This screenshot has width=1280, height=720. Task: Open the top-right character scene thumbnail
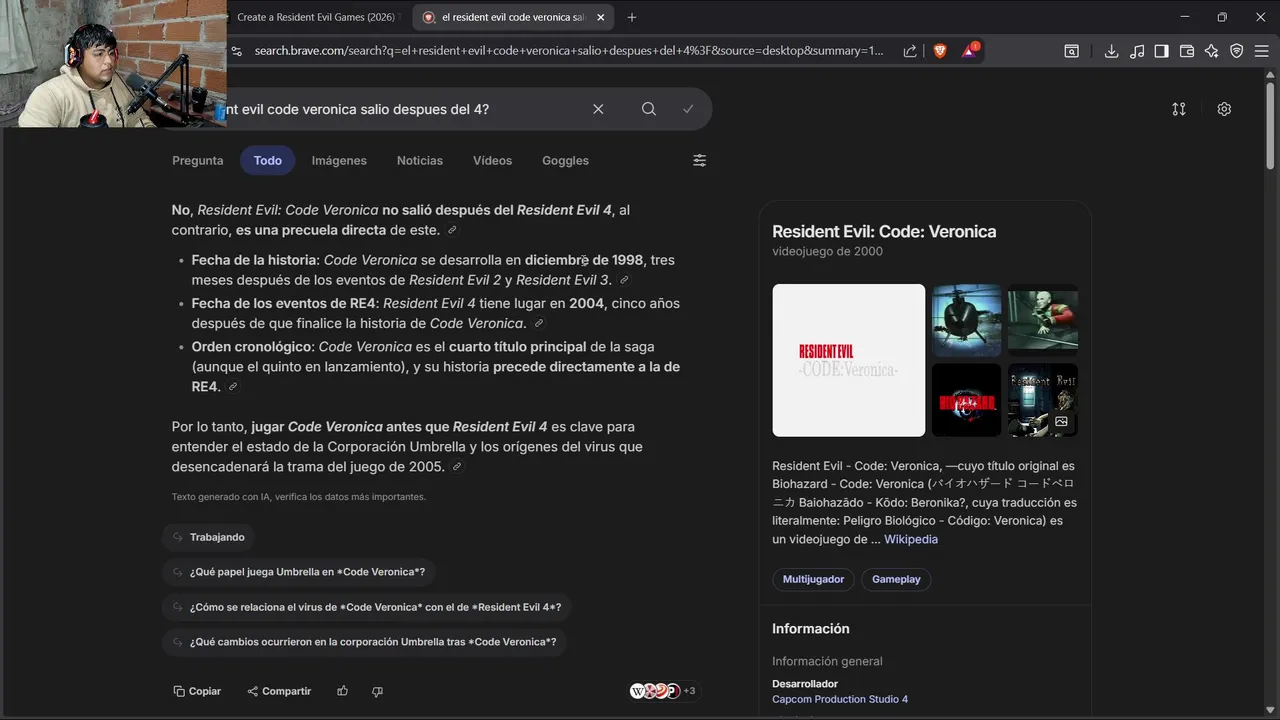point(1042,320)
